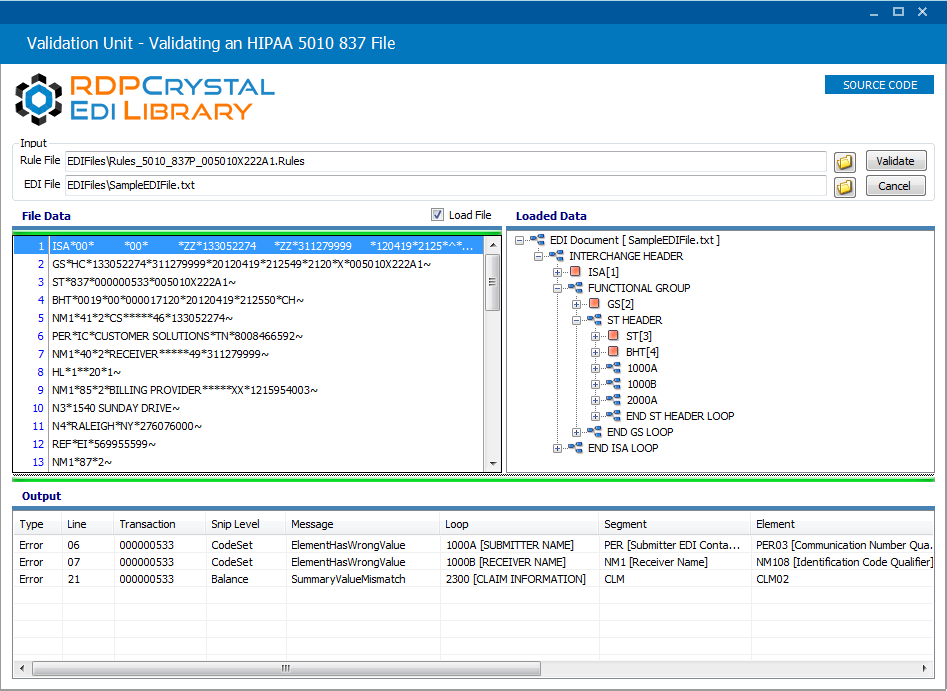The height and width of the screenshot is (691, 947).
Task: Click into the EDI File path field
Action: [446, 185]
